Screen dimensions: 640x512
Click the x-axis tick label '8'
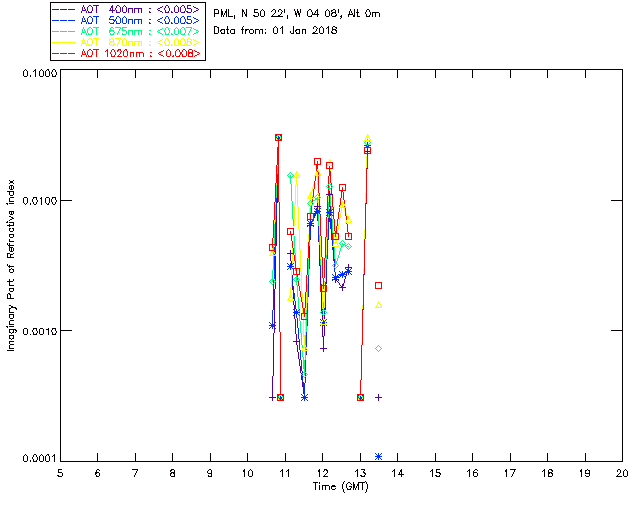point(173,473)
